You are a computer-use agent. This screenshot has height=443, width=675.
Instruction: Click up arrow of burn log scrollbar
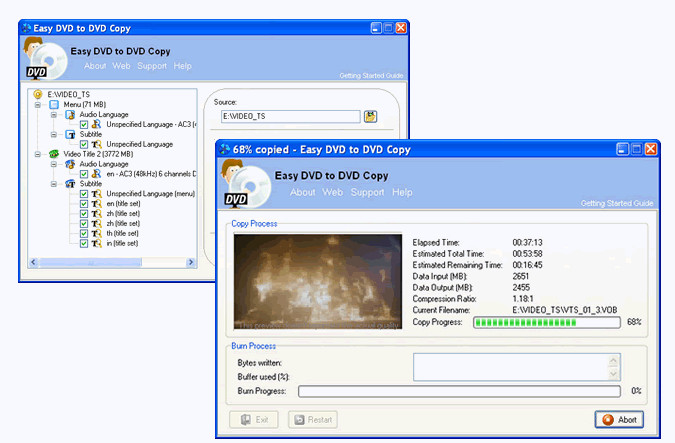pos(613,360)
